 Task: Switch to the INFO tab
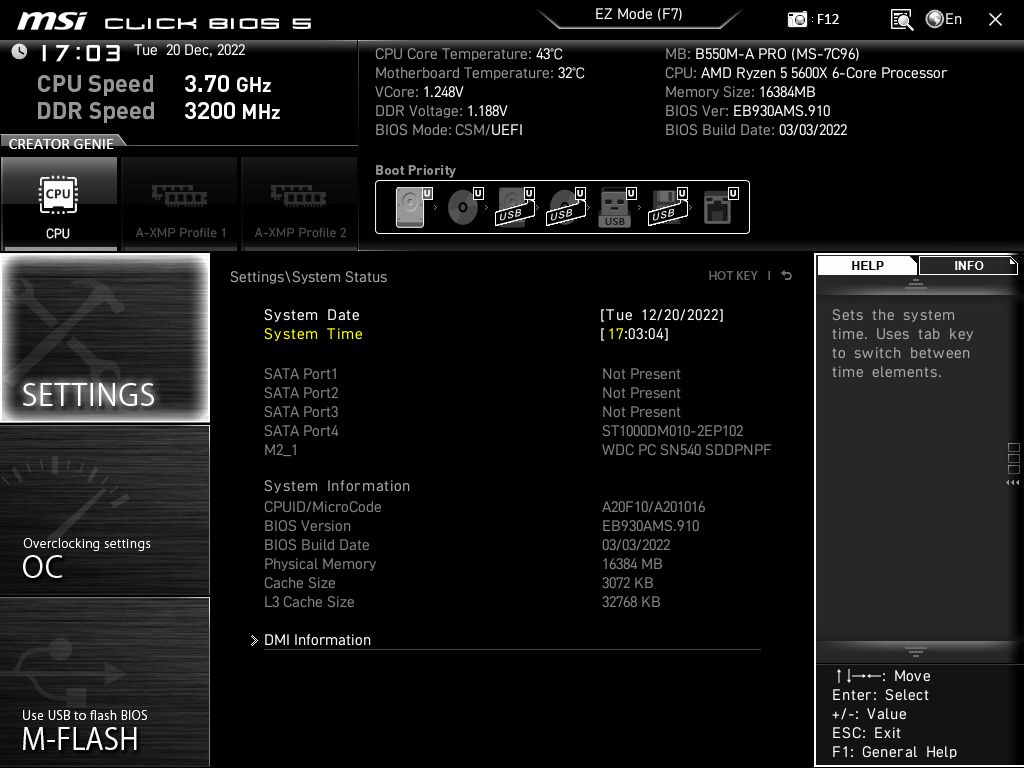click(967, 265)
